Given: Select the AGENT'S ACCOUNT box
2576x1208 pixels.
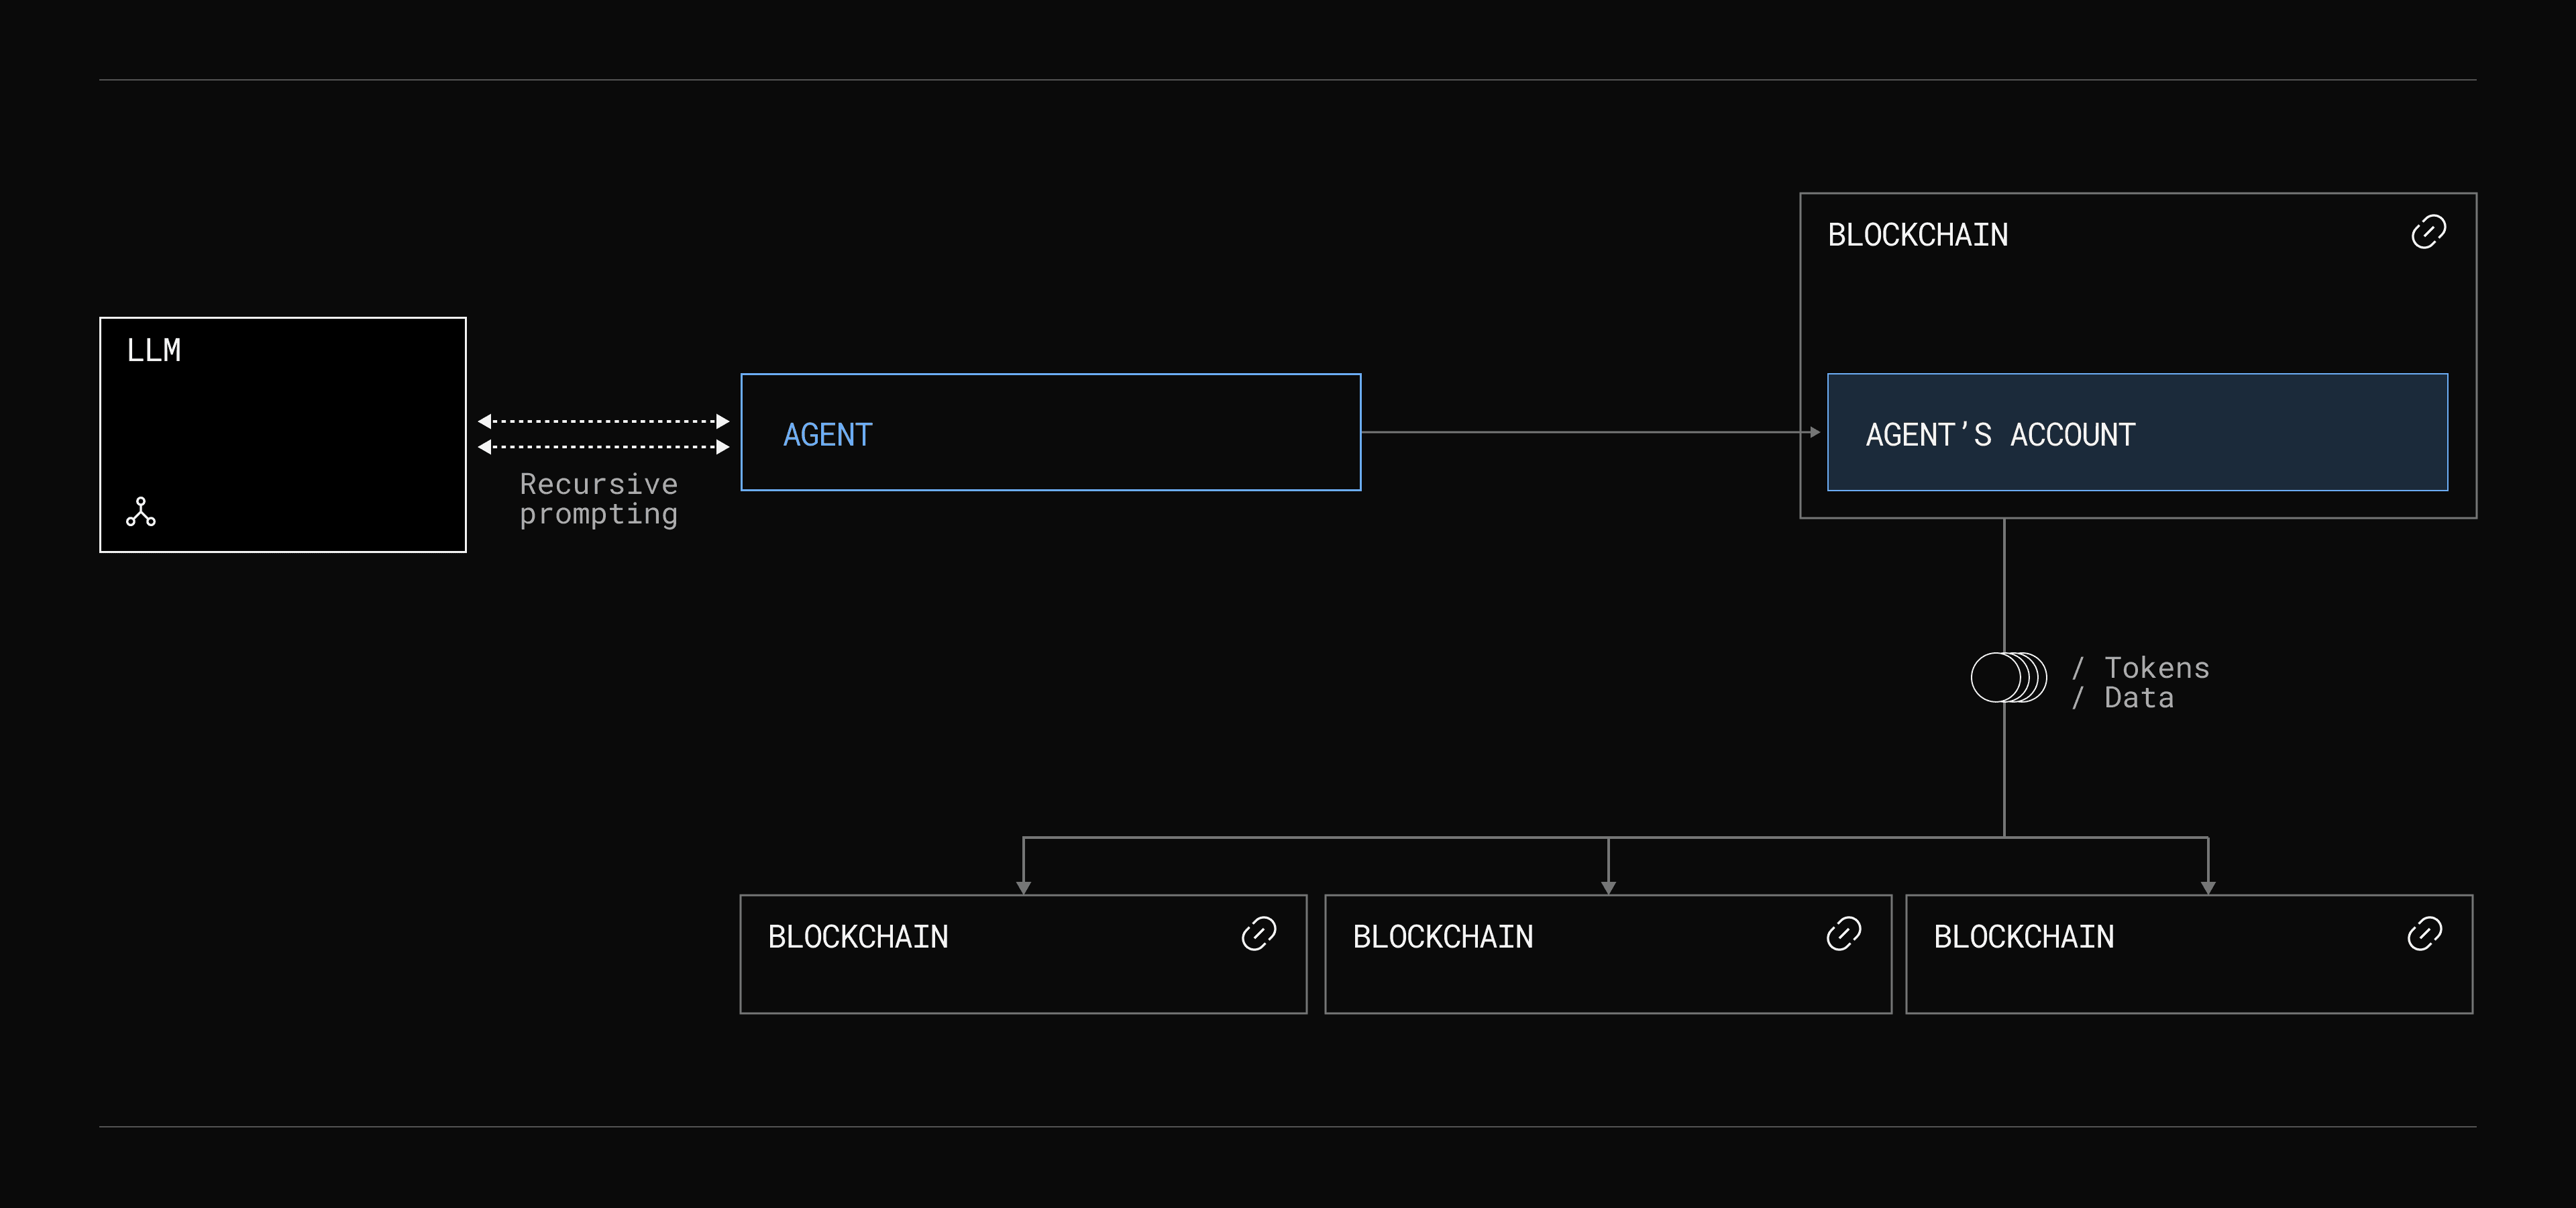Looking at the screenshot, I should point(2137,432).
